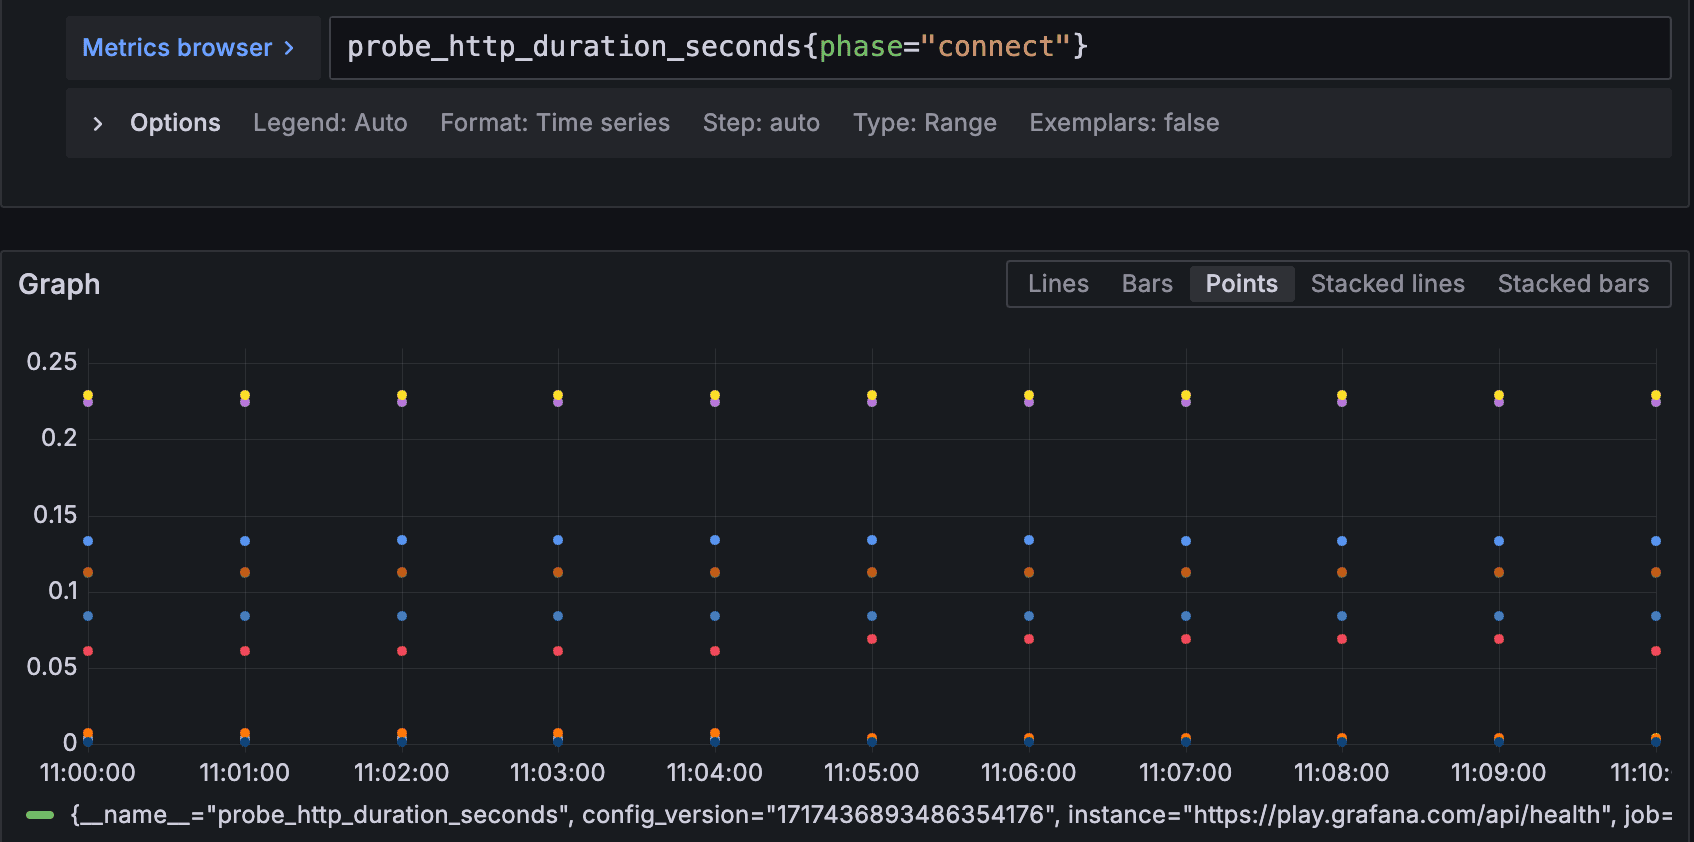The height and width of the screenshot is (842, 1694).
Task: Click the Legend: Auto option
Action: click(330, 123)
